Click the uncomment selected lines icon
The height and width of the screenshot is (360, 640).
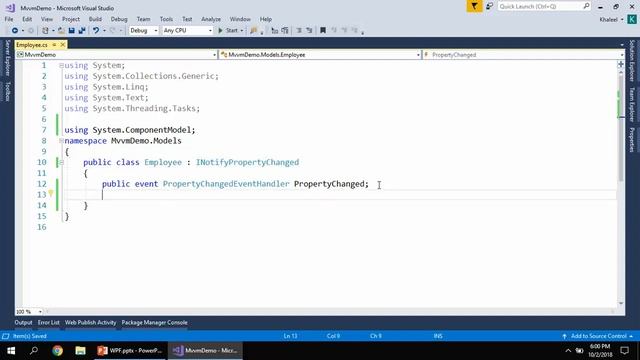(x=285, y=31)
